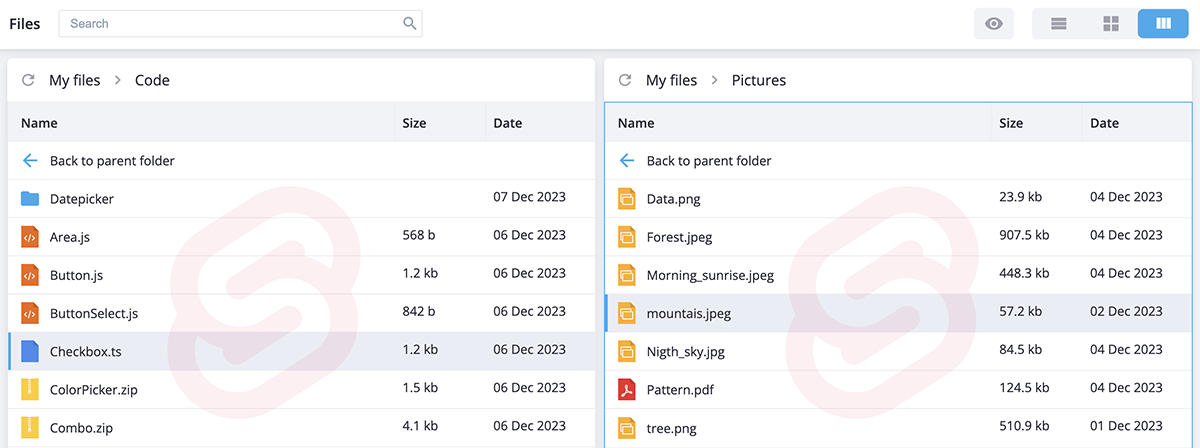Refresh the Pictures panel with the reload icon

tap(625, 80)
